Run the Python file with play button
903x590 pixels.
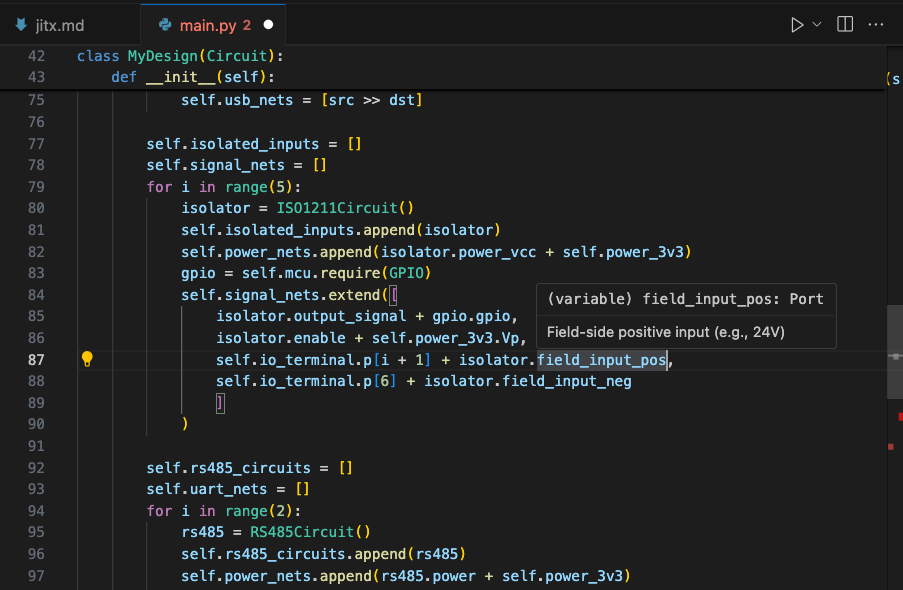797,24
